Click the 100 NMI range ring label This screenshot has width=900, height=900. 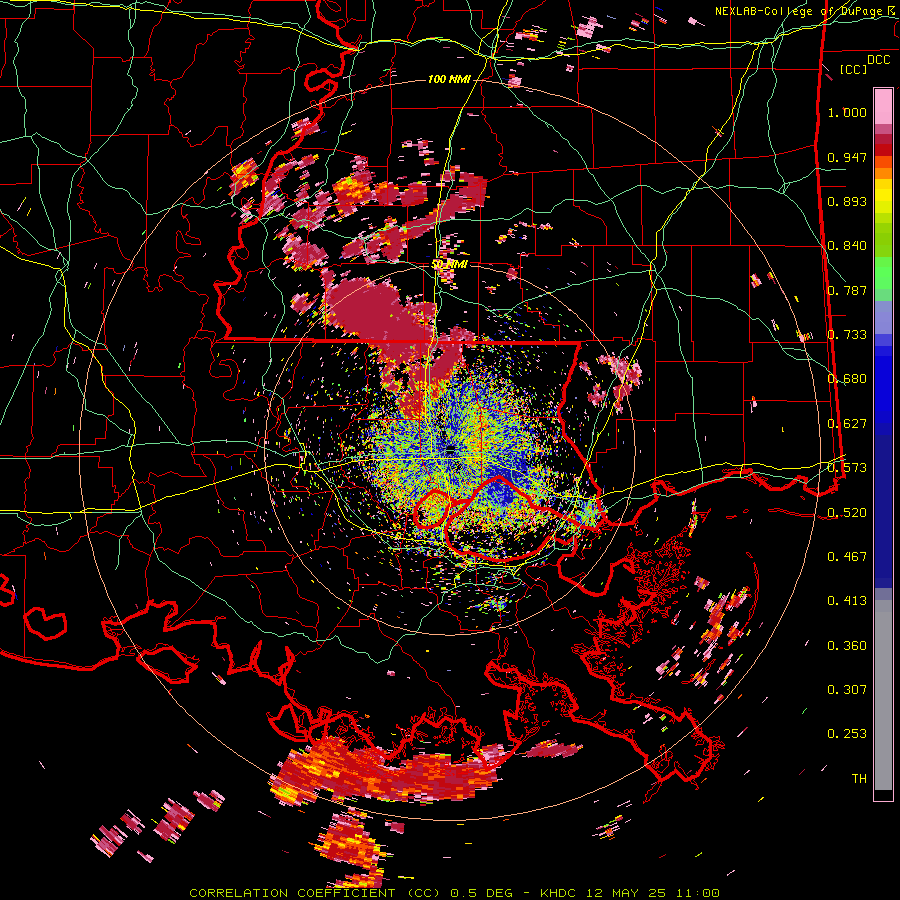[x=449, y=79]
